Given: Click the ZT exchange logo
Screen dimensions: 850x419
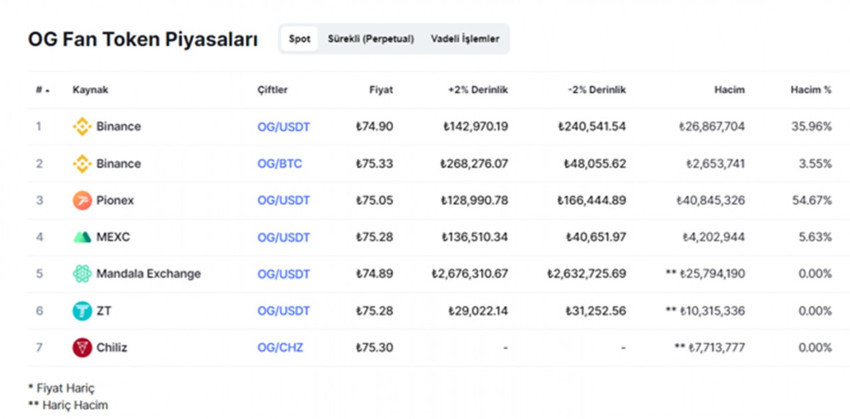Looking at the screenshot, I should 82,311.
